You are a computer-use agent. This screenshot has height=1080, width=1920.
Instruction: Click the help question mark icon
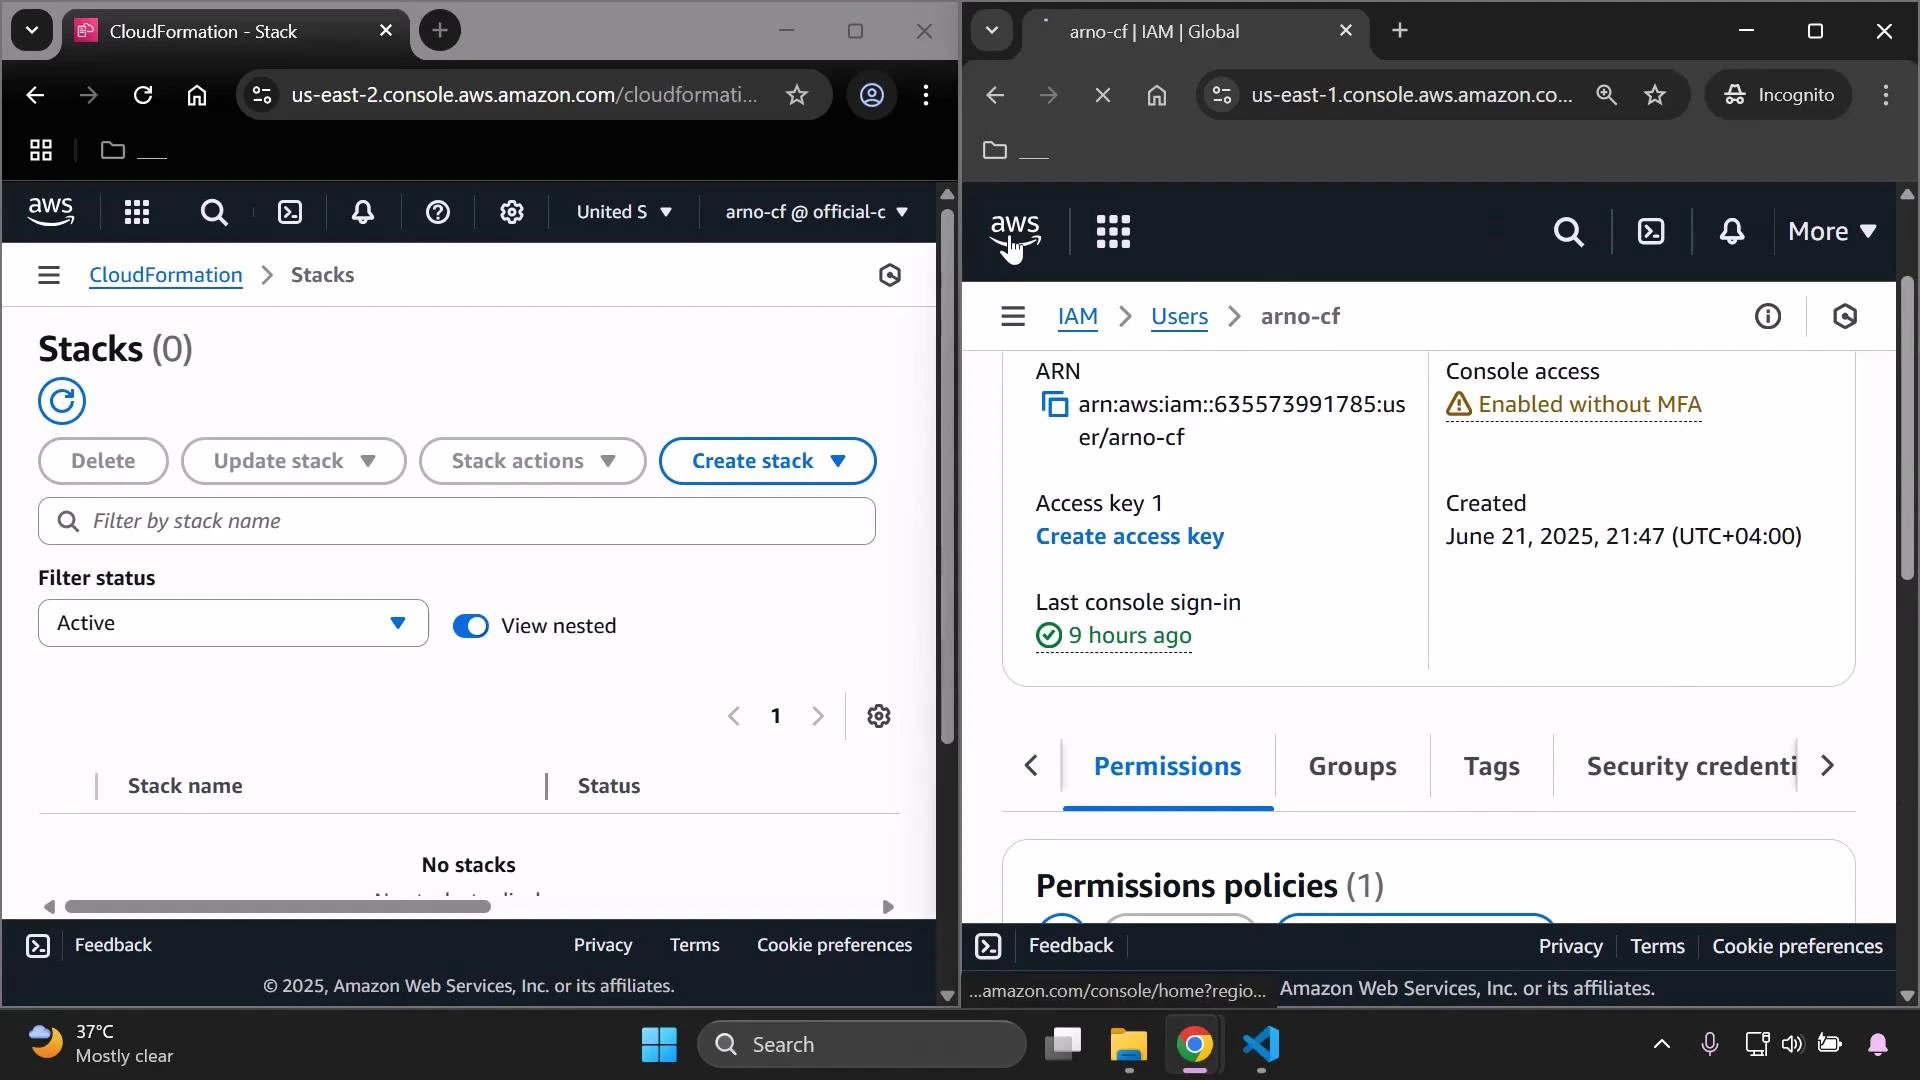pyautogui.click(x=437, y=211)
